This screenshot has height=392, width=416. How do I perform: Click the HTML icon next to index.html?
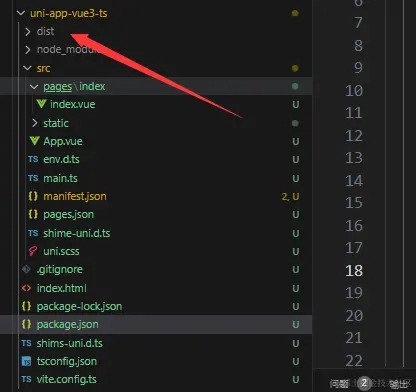pos(26,288)
